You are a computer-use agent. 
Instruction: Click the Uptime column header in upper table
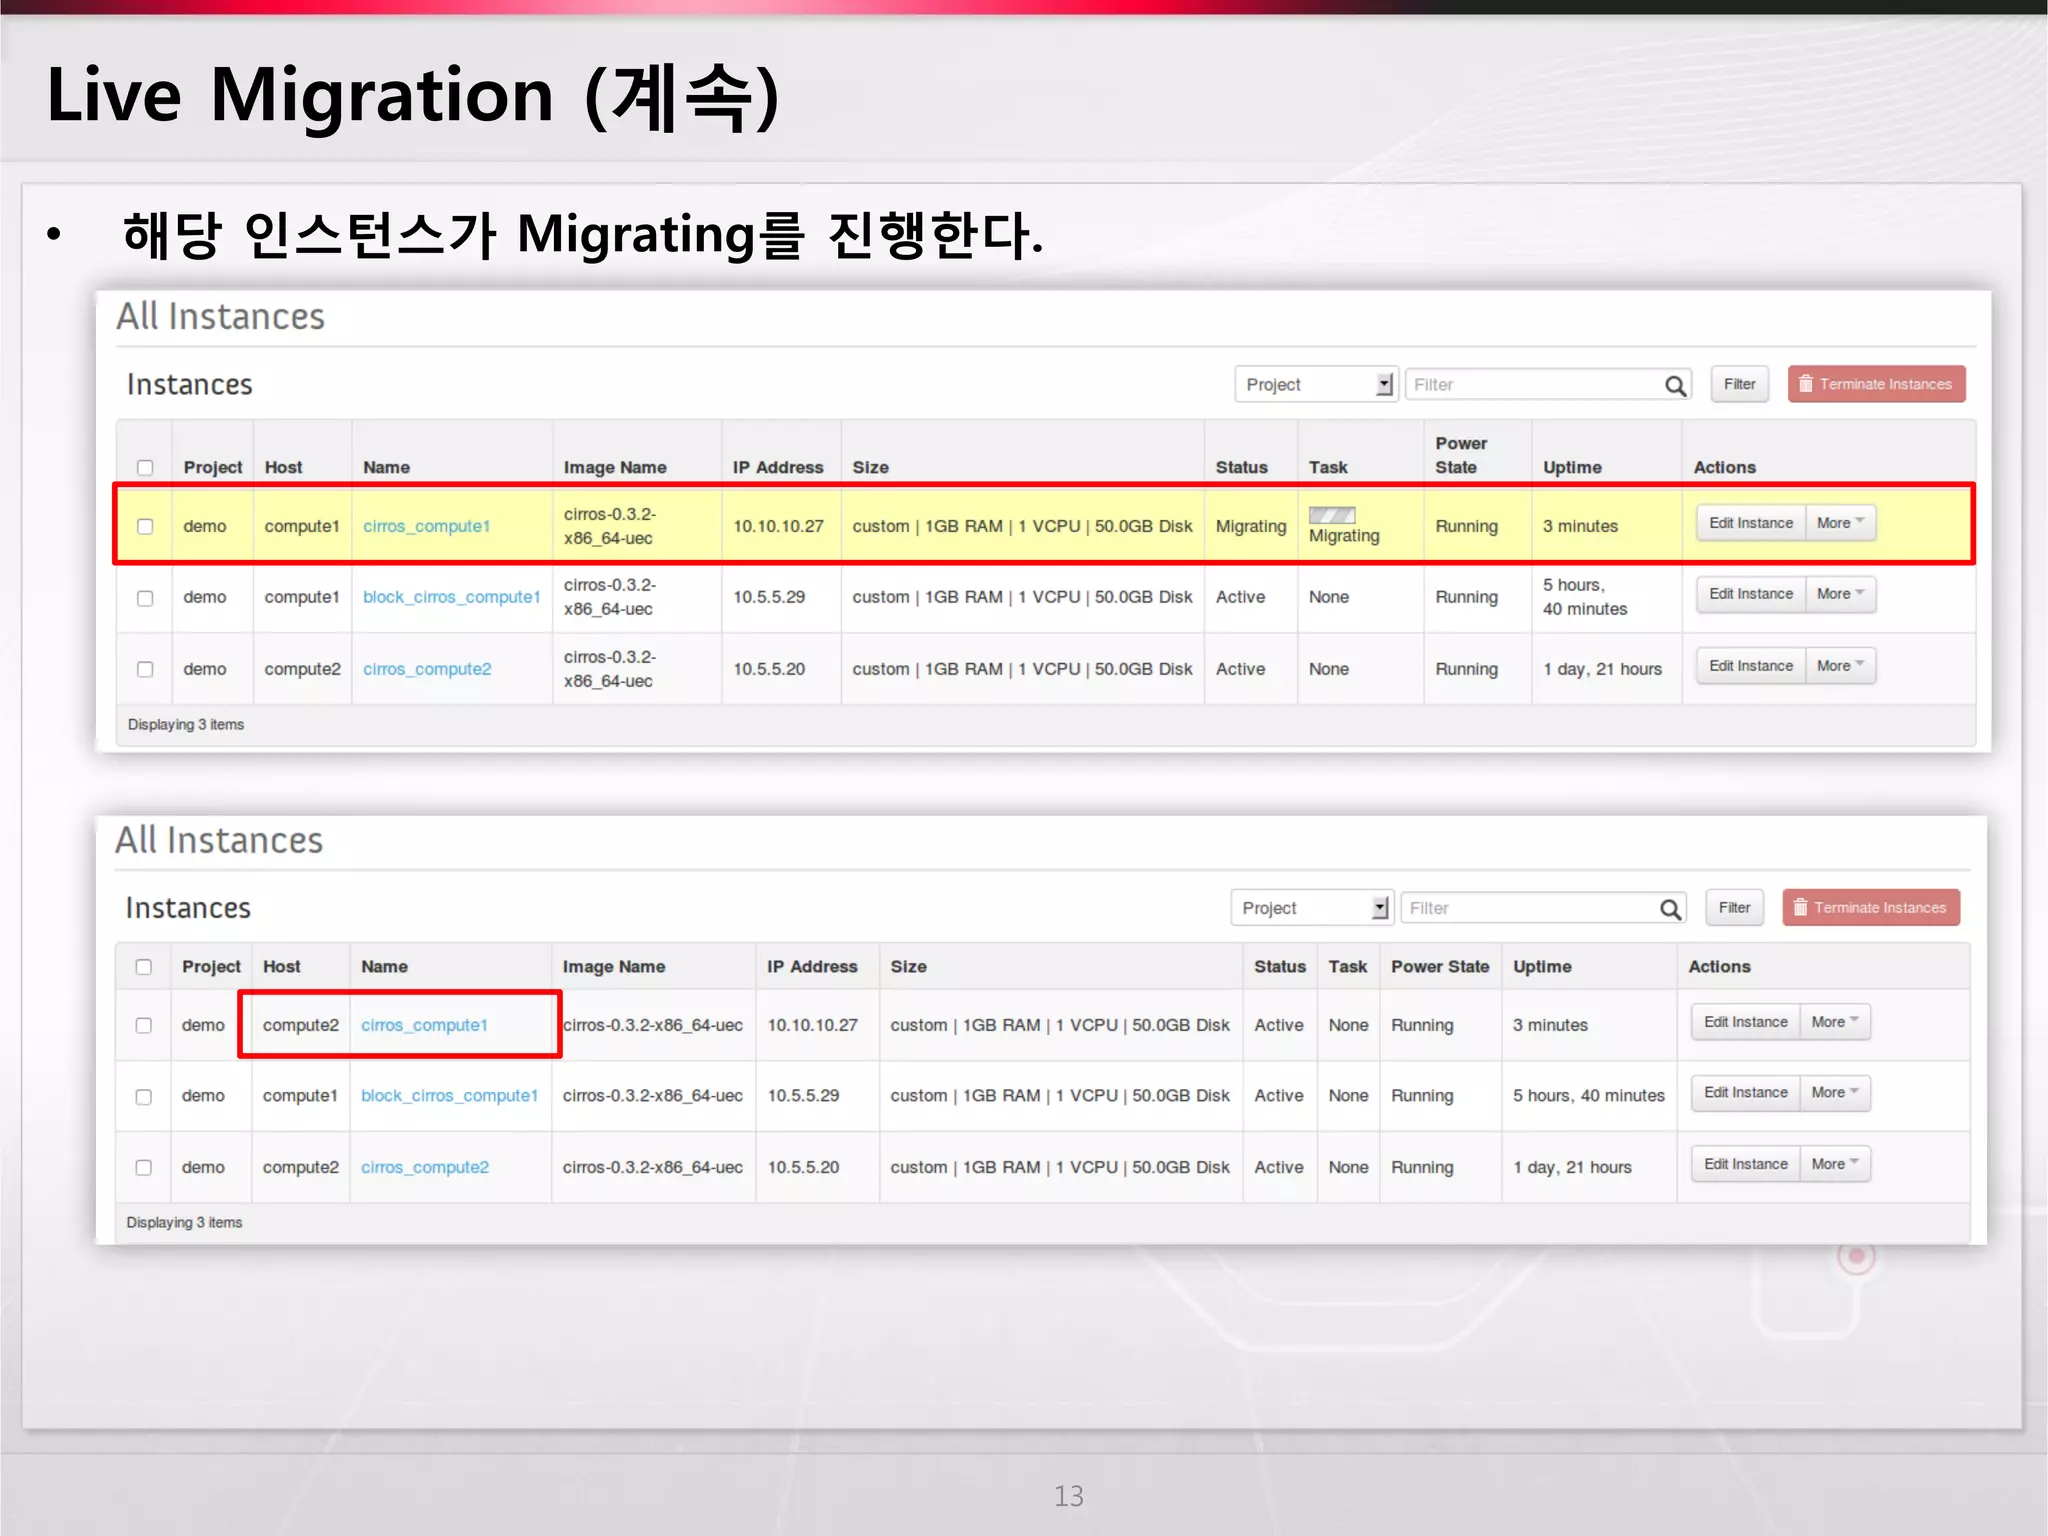coord(1572,467)
